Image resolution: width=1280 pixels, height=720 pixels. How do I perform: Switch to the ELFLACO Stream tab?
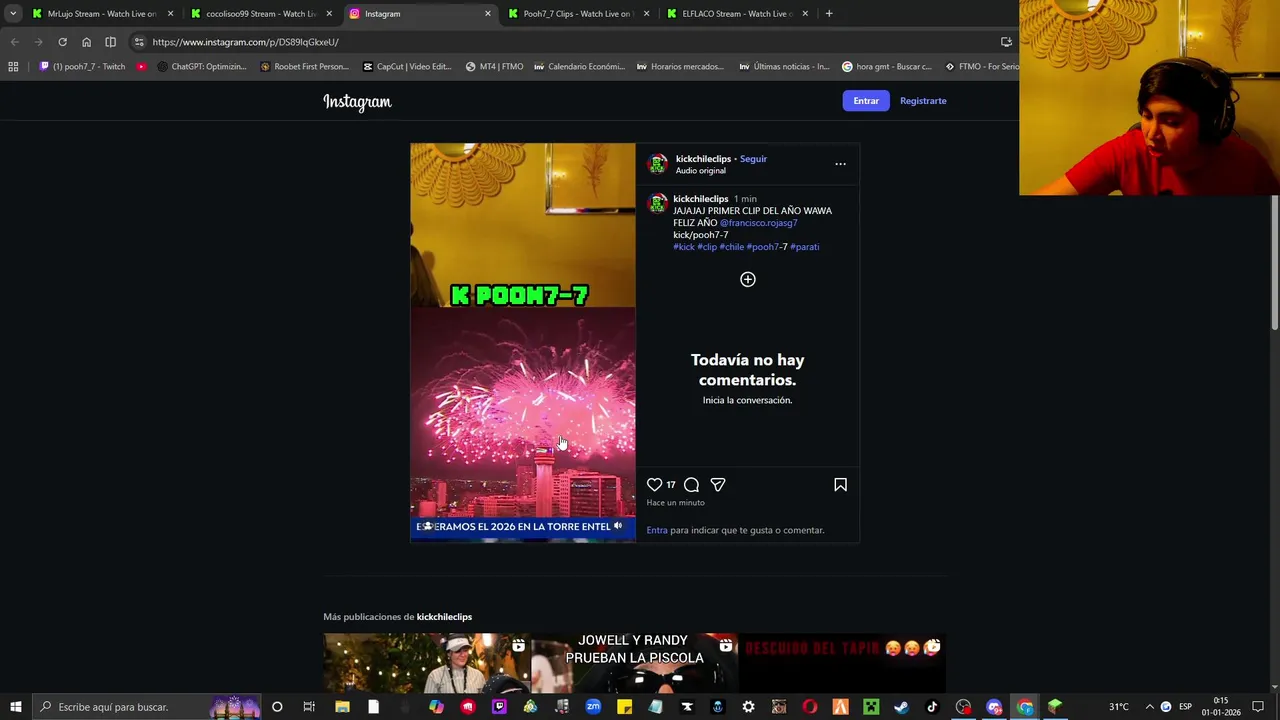coord(737,14)
